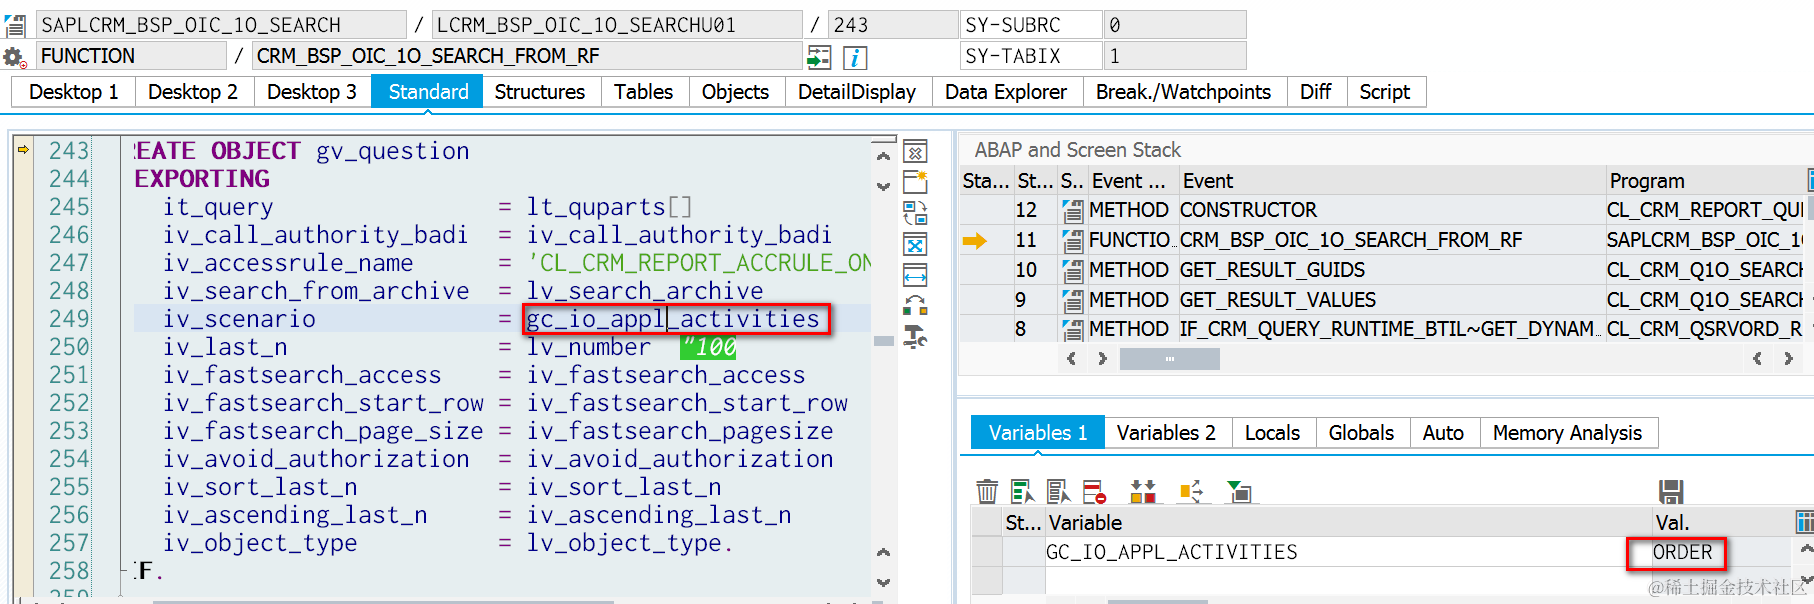Open the Objects tab
Image resolution: width=1814 pixels, height=604 pixels.
[x=735, y=92]
